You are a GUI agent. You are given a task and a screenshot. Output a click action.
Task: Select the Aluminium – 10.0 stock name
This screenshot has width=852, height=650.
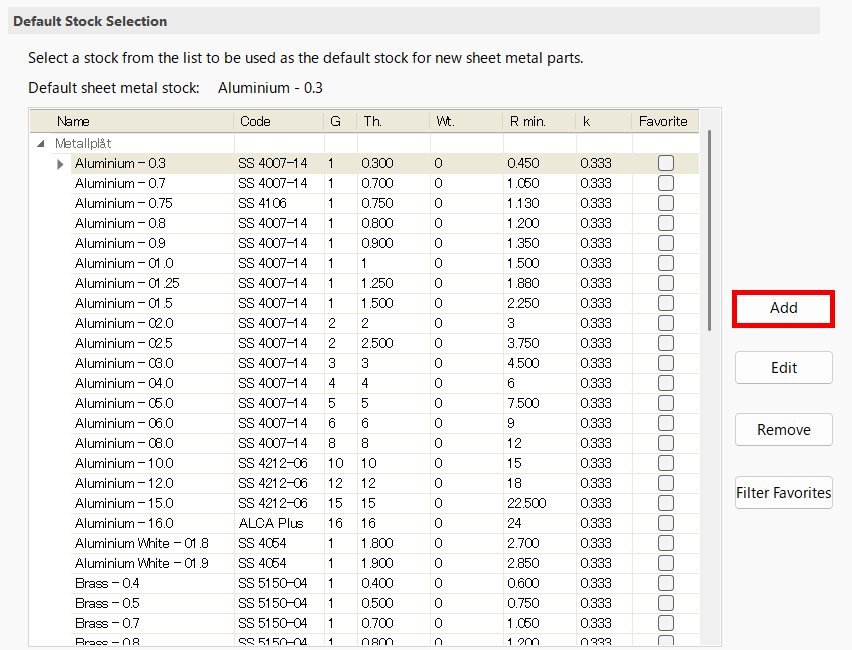(124, 463)
